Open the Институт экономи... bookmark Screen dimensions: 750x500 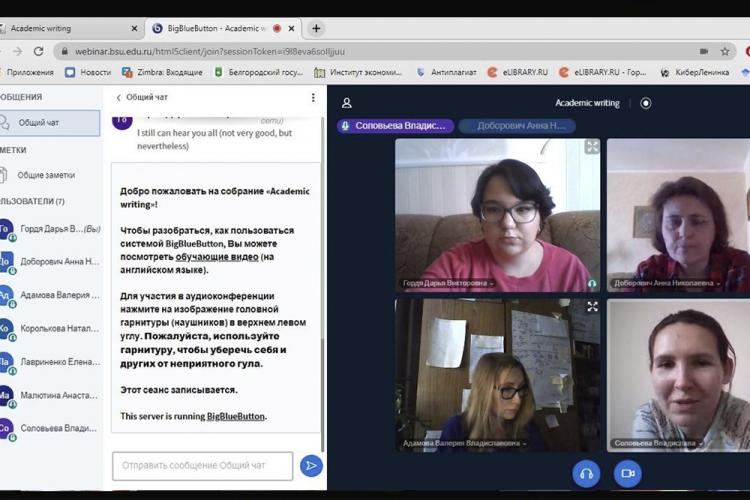coord(358,72)
